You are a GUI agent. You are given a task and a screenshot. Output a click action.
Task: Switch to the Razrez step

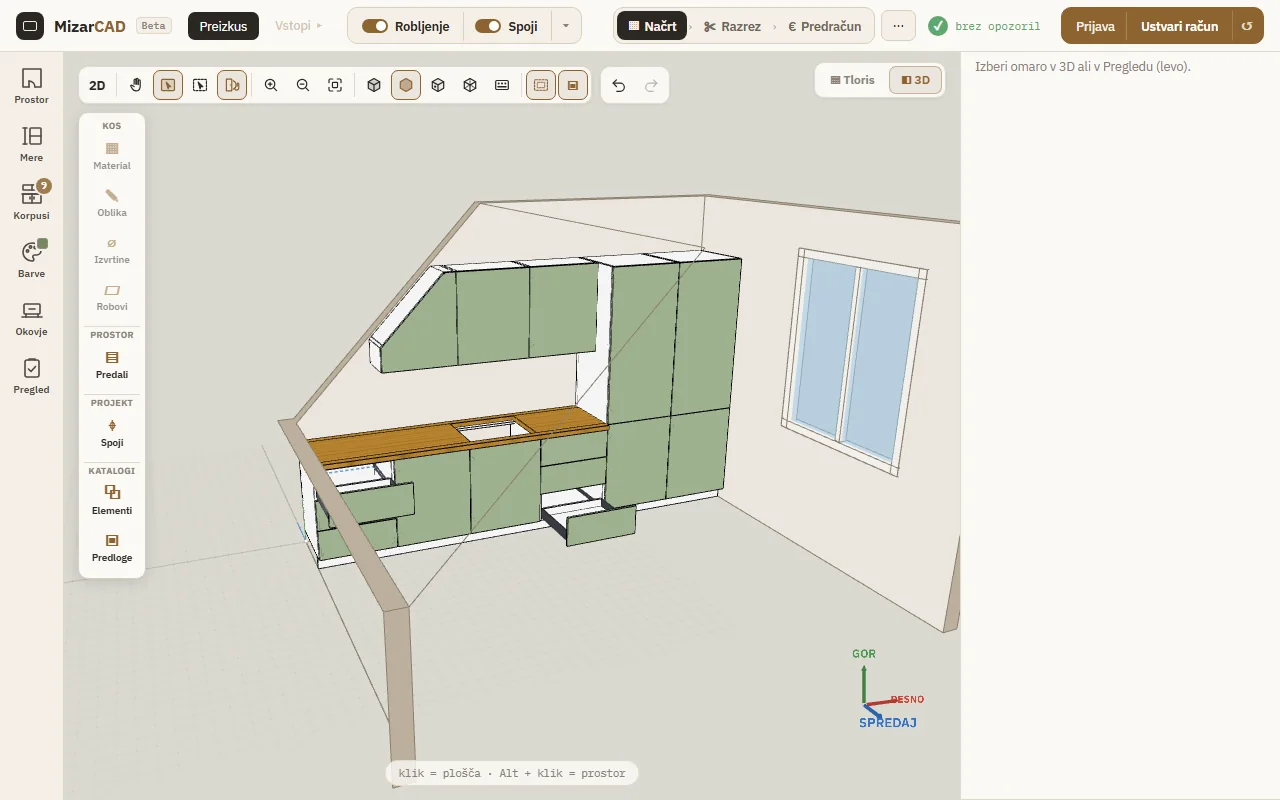[732, 26]
